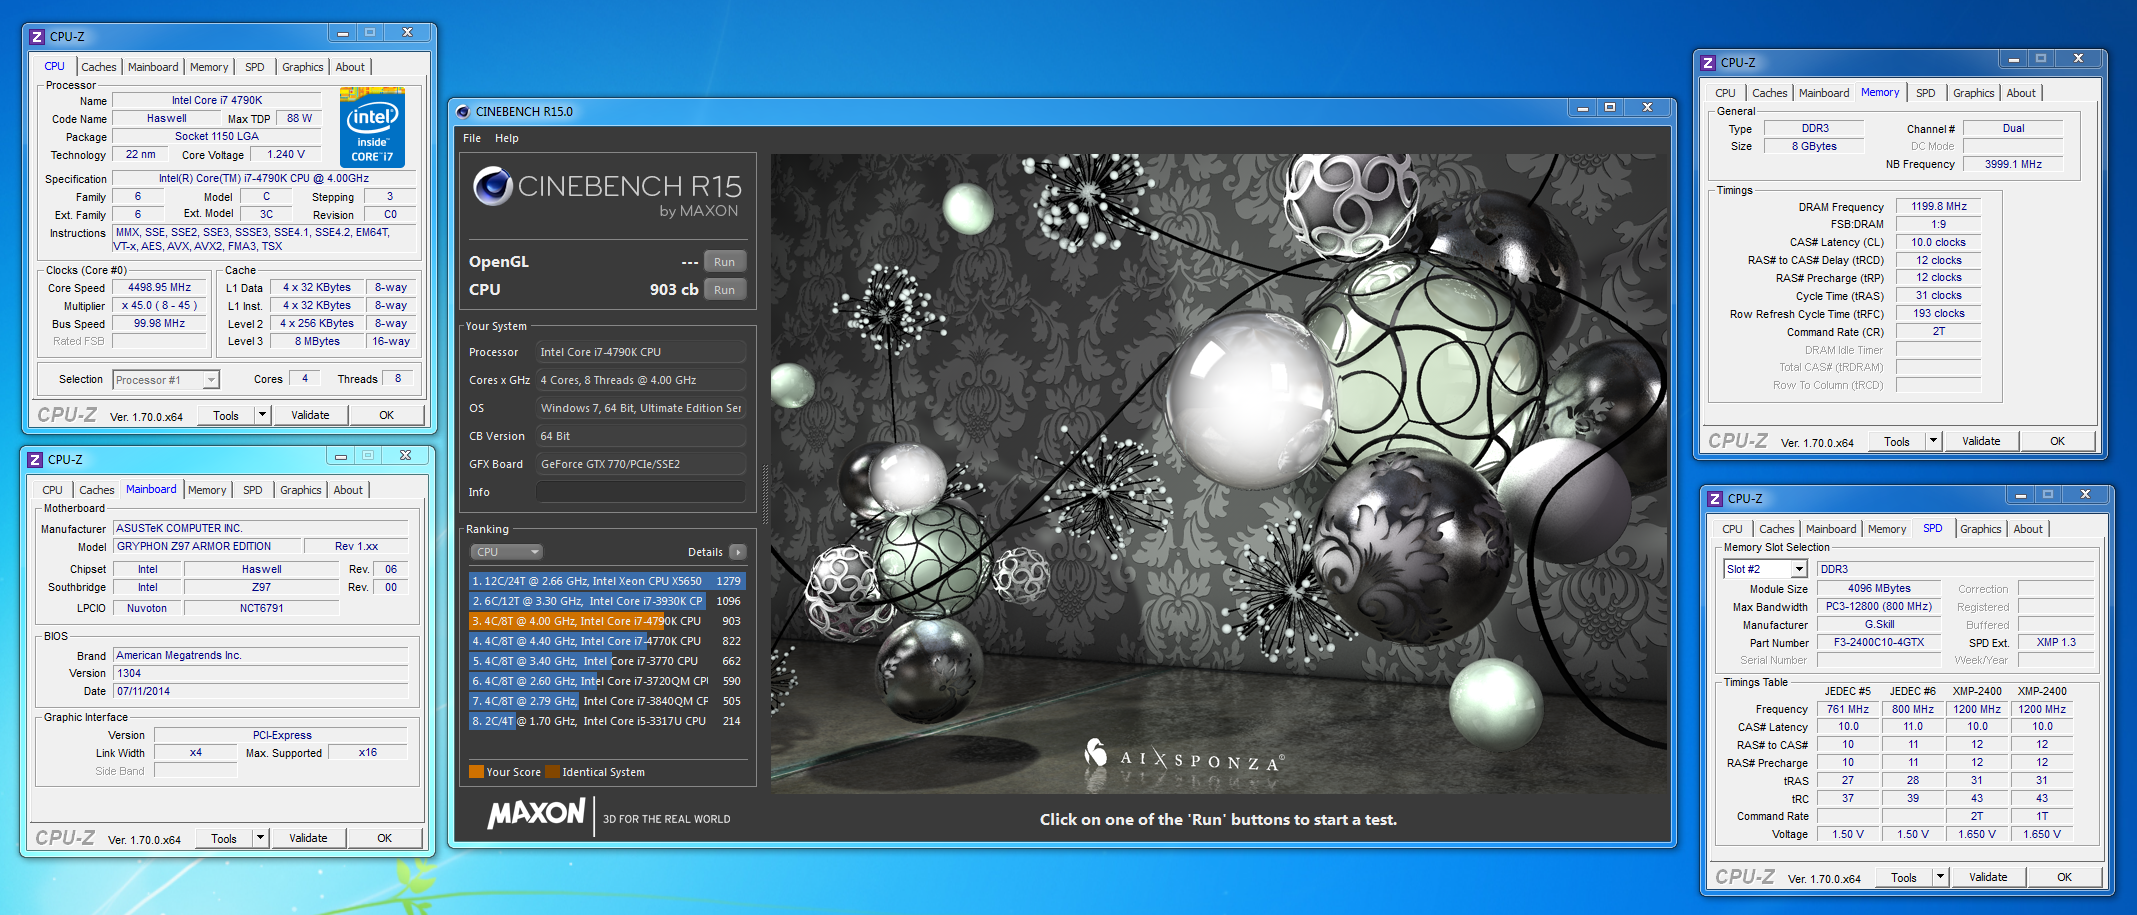Open the CPU ranking type dropdown in Cinebench
This screenshot has width=2137, height=915.
506,552
